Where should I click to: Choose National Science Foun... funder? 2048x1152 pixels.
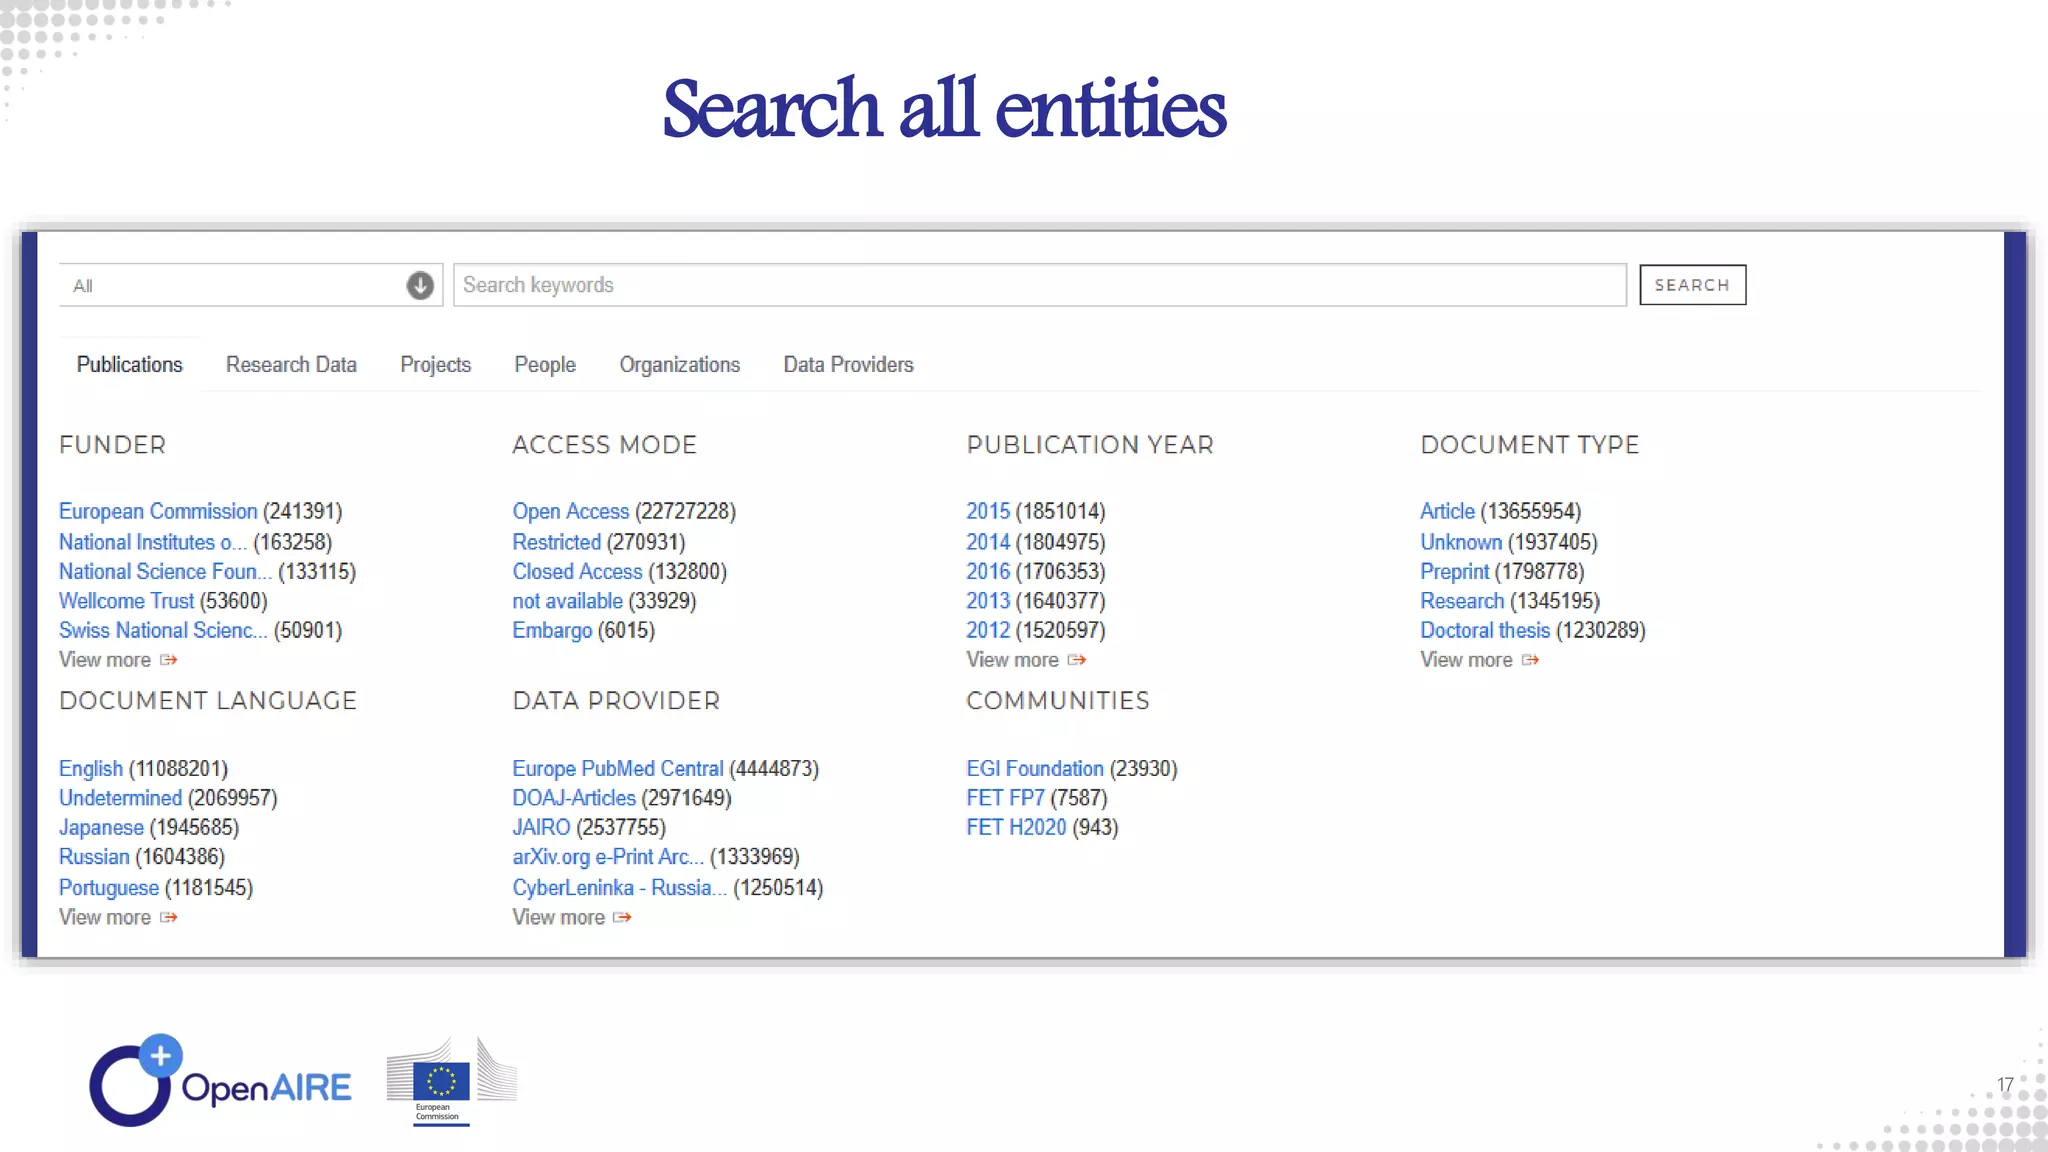tap(165, 572)
